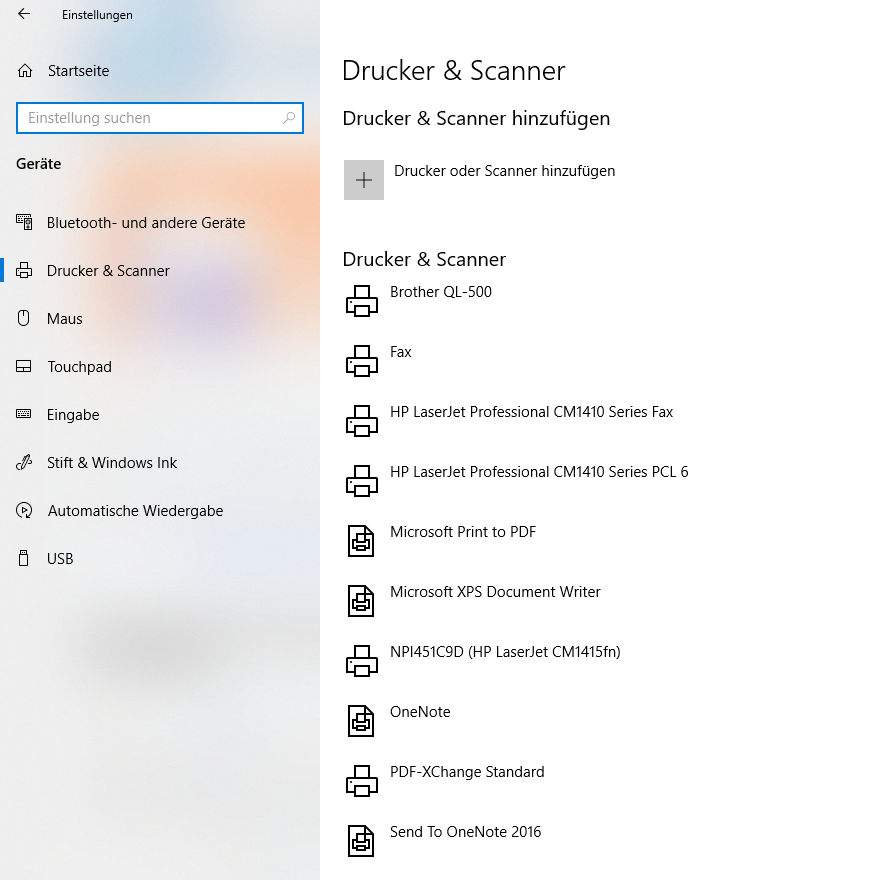Screen dimensions: 887x880
Task: Open Bluetooth- und andere Geräte settings
Action: [146, 222]
